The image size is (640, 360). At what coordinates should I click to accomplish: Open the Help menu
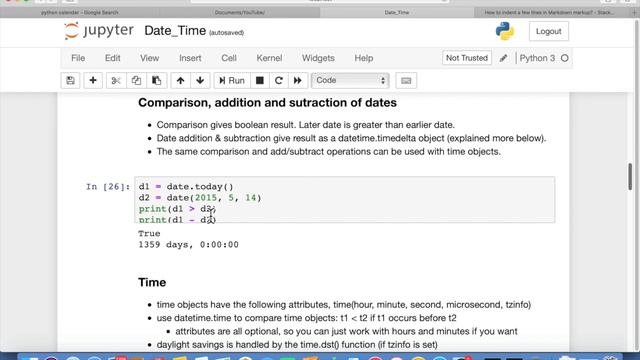tap(364, 58)
